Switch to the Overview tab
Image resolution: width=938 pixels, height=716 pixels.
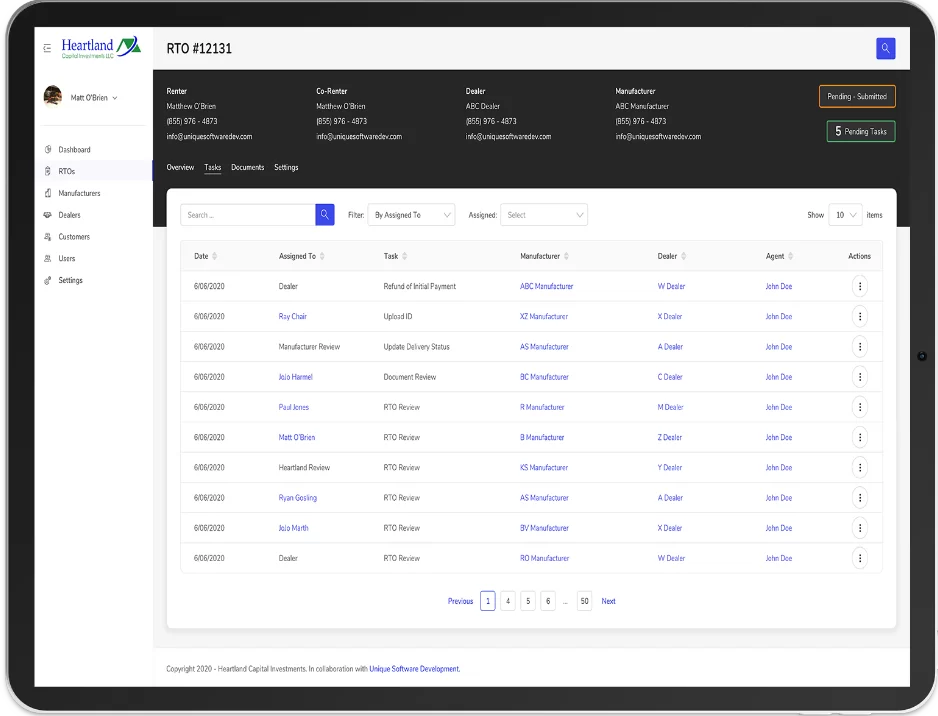180,167
